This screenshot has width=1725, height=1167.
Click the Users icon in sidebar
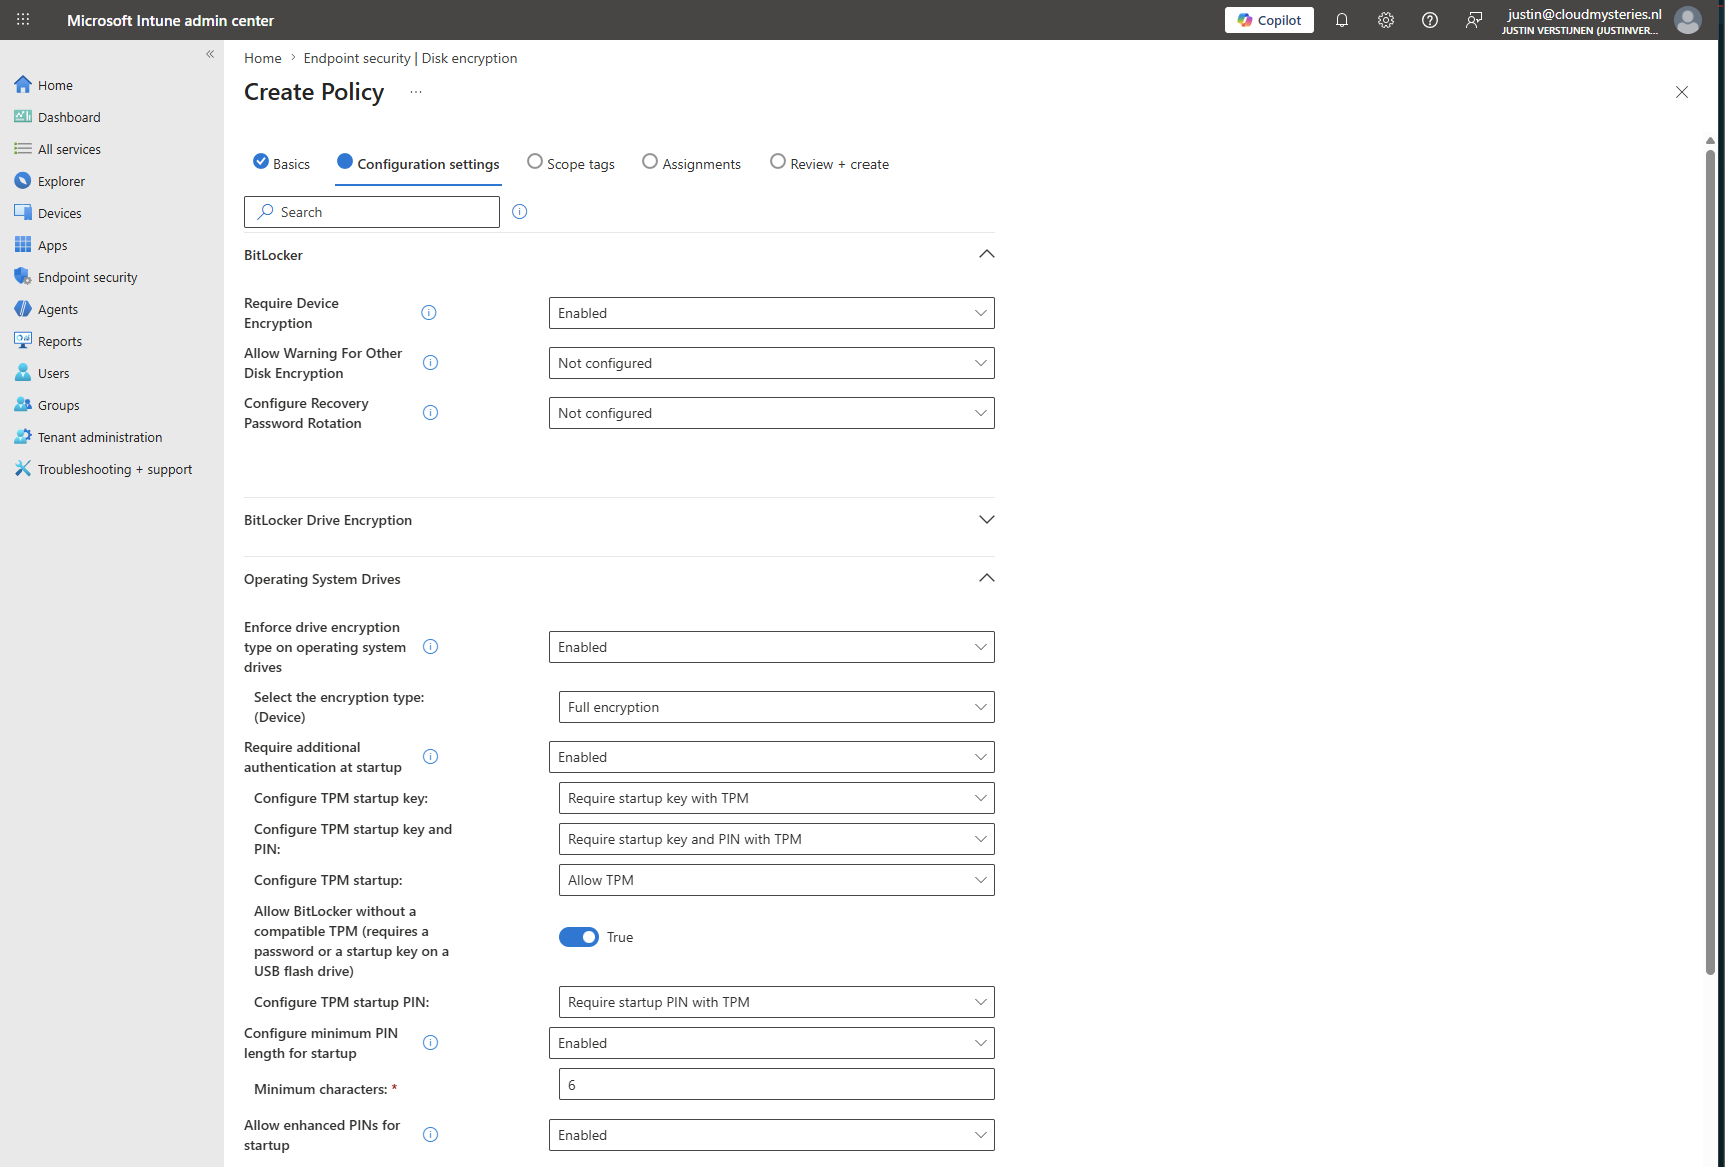coord(23,373)
